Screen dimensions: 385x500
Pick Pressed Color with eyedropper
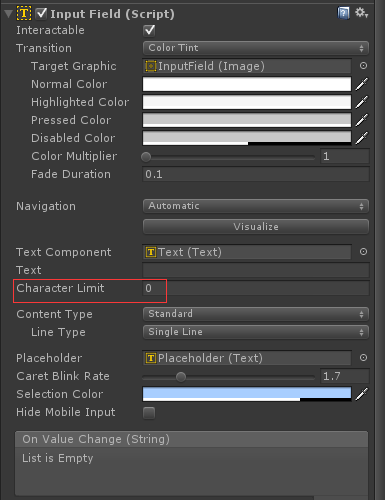(x=362, y=120)
